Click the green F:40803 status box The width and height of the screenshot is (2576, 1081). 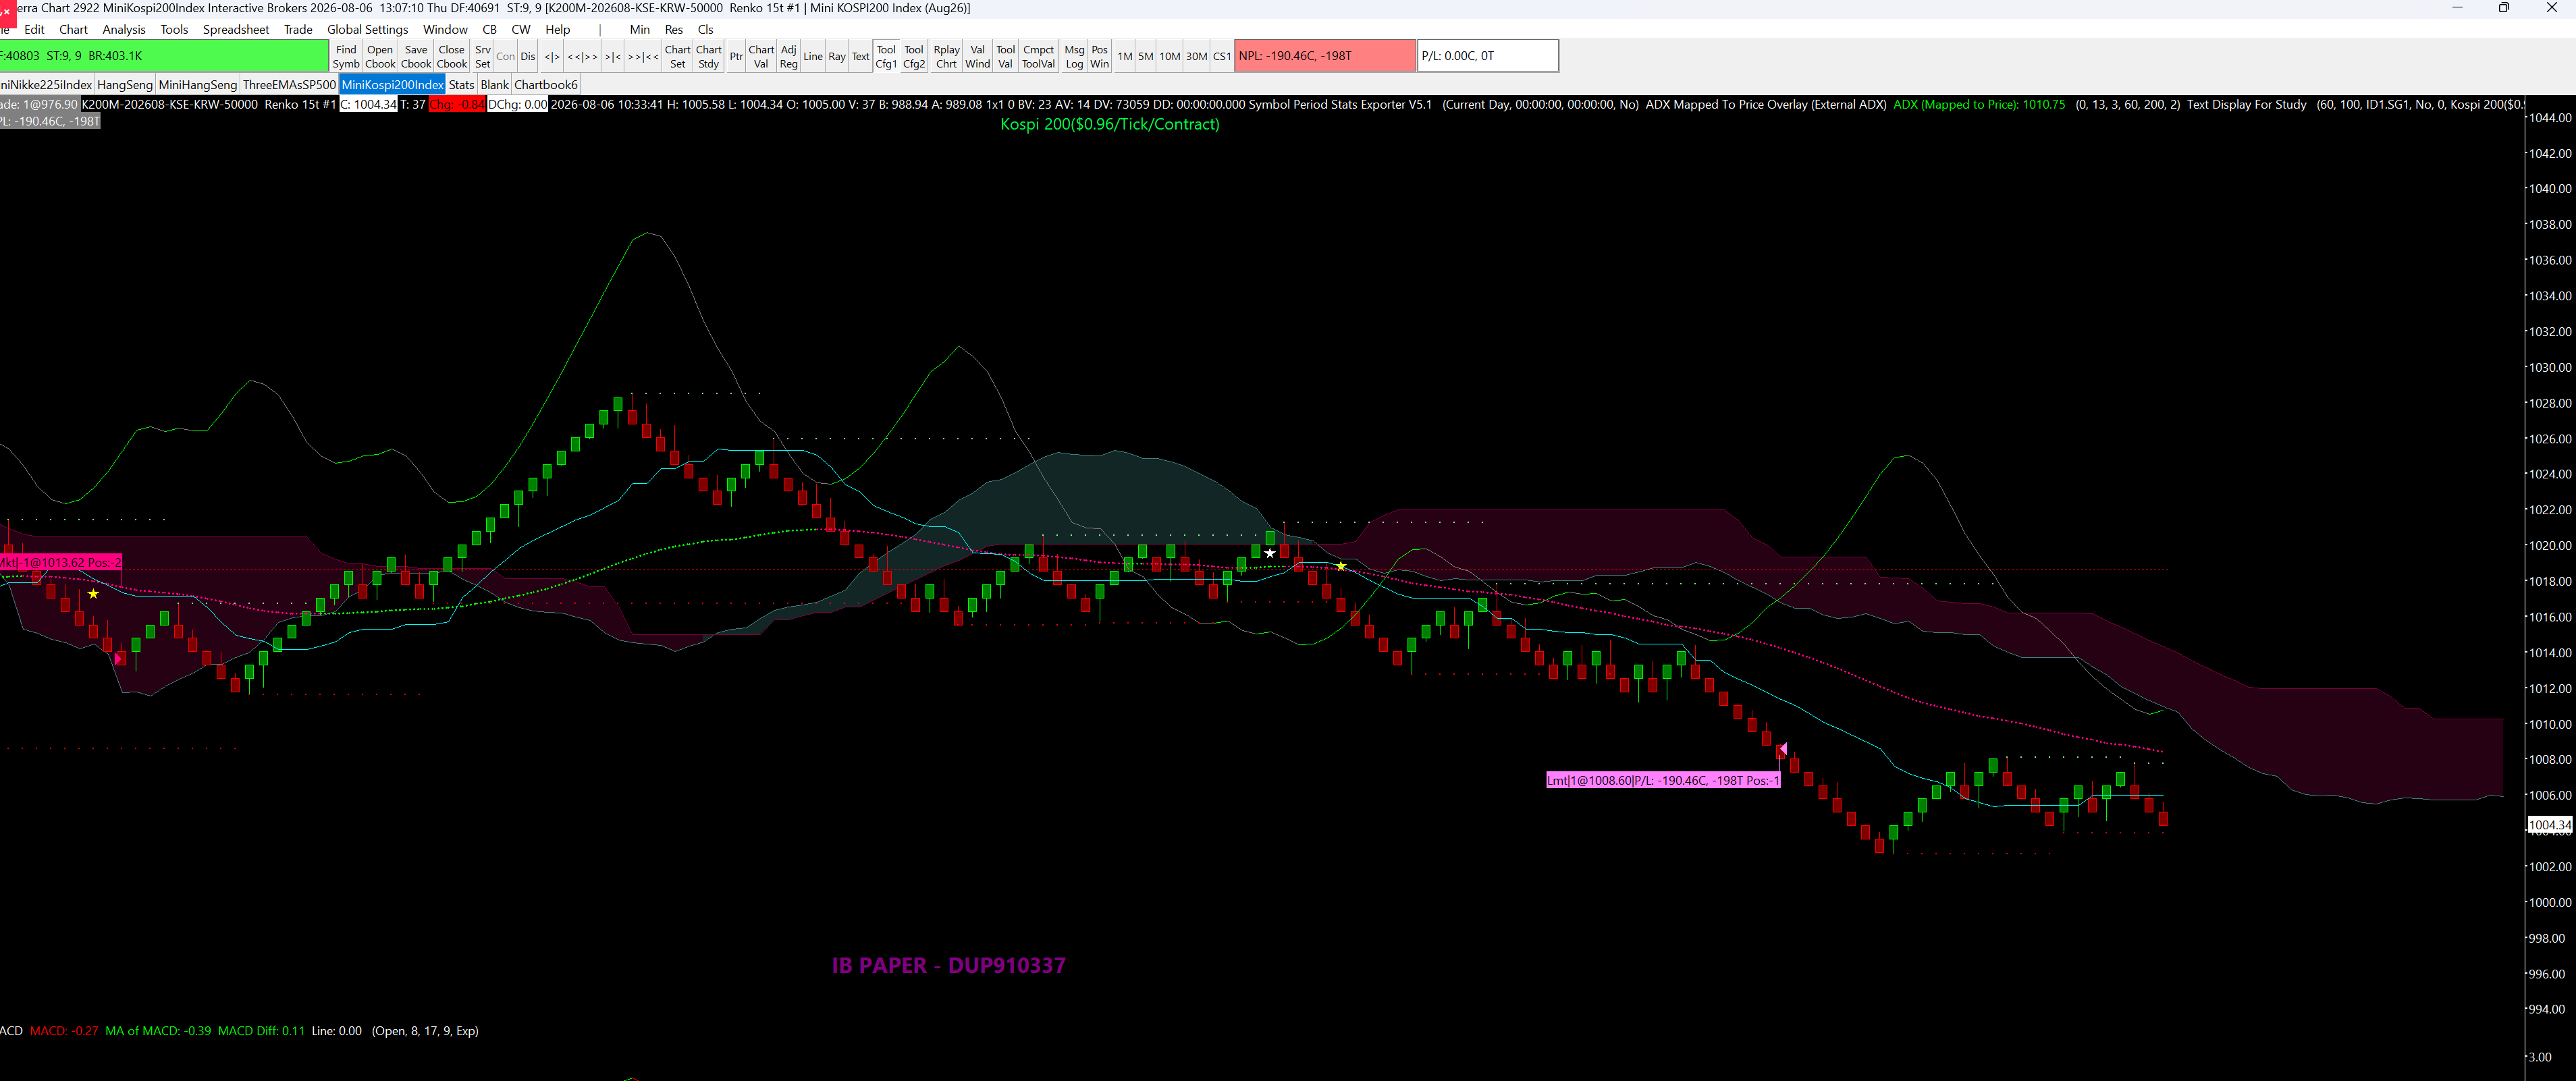[164, 56]
